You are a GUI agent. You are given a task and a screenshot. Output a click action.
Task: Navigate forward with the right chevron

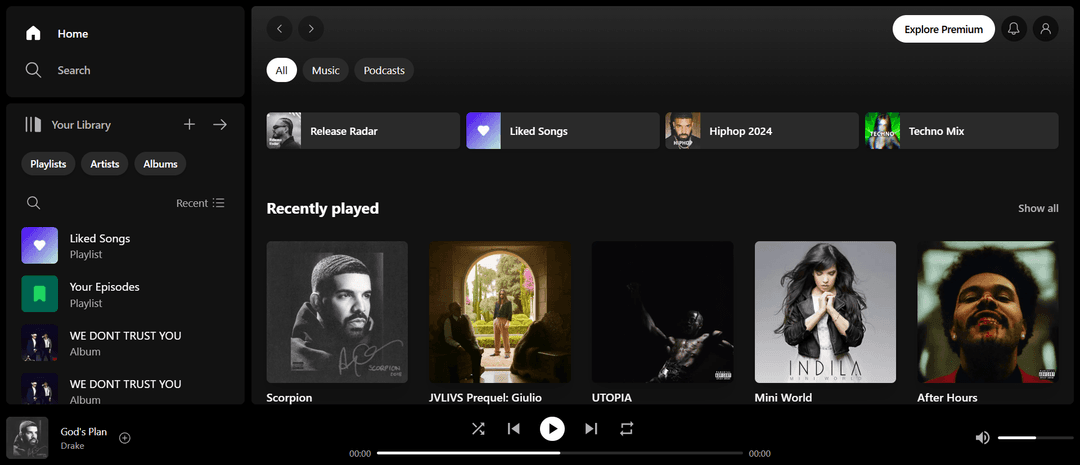tap(311, 29)
